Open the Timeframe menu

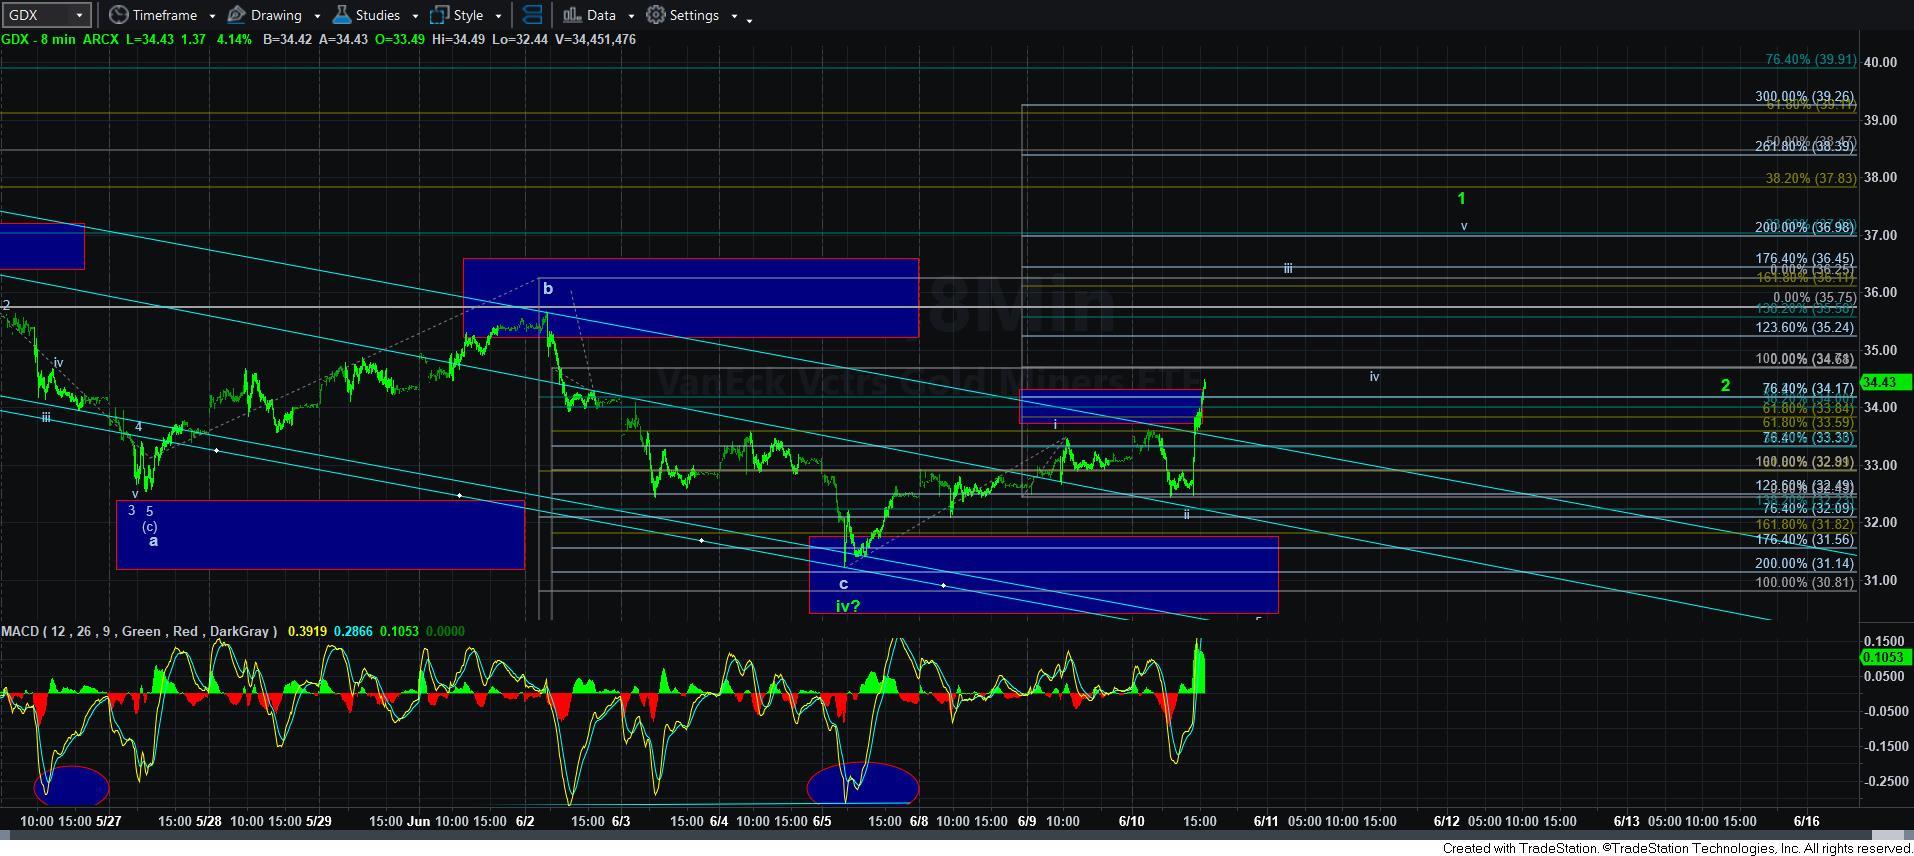[x=163, y=15]
